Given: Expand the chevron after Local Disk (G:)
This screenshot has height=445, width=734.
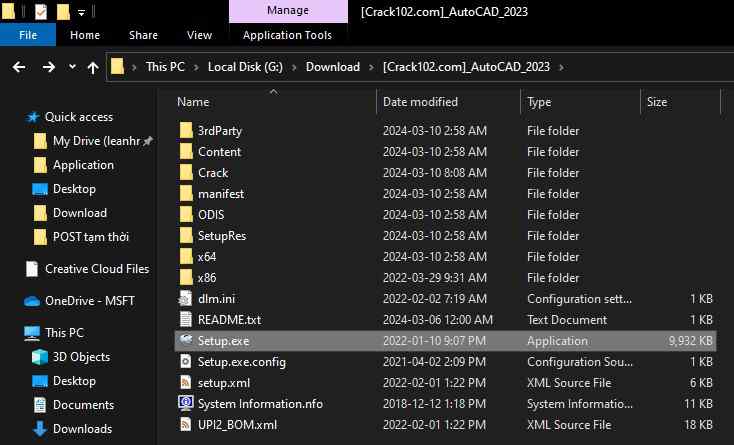Looking at the screenshot, I should click(x=292, y=68).
